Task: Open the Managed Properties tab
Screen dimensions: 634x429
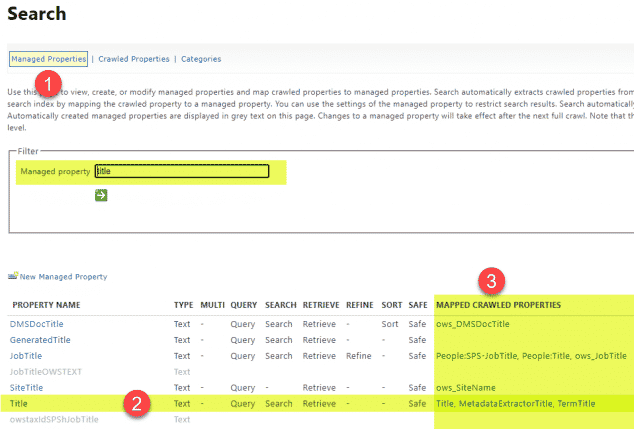Action: (x=49, y=59)
